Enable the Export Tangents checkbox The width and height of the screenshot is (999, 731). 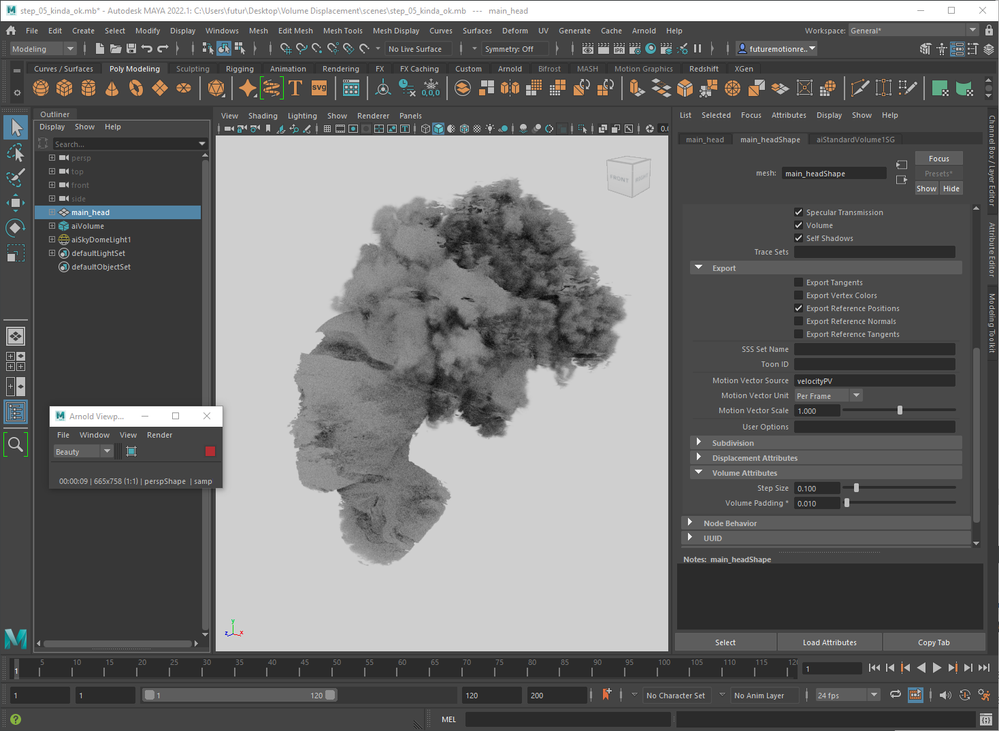798,282
